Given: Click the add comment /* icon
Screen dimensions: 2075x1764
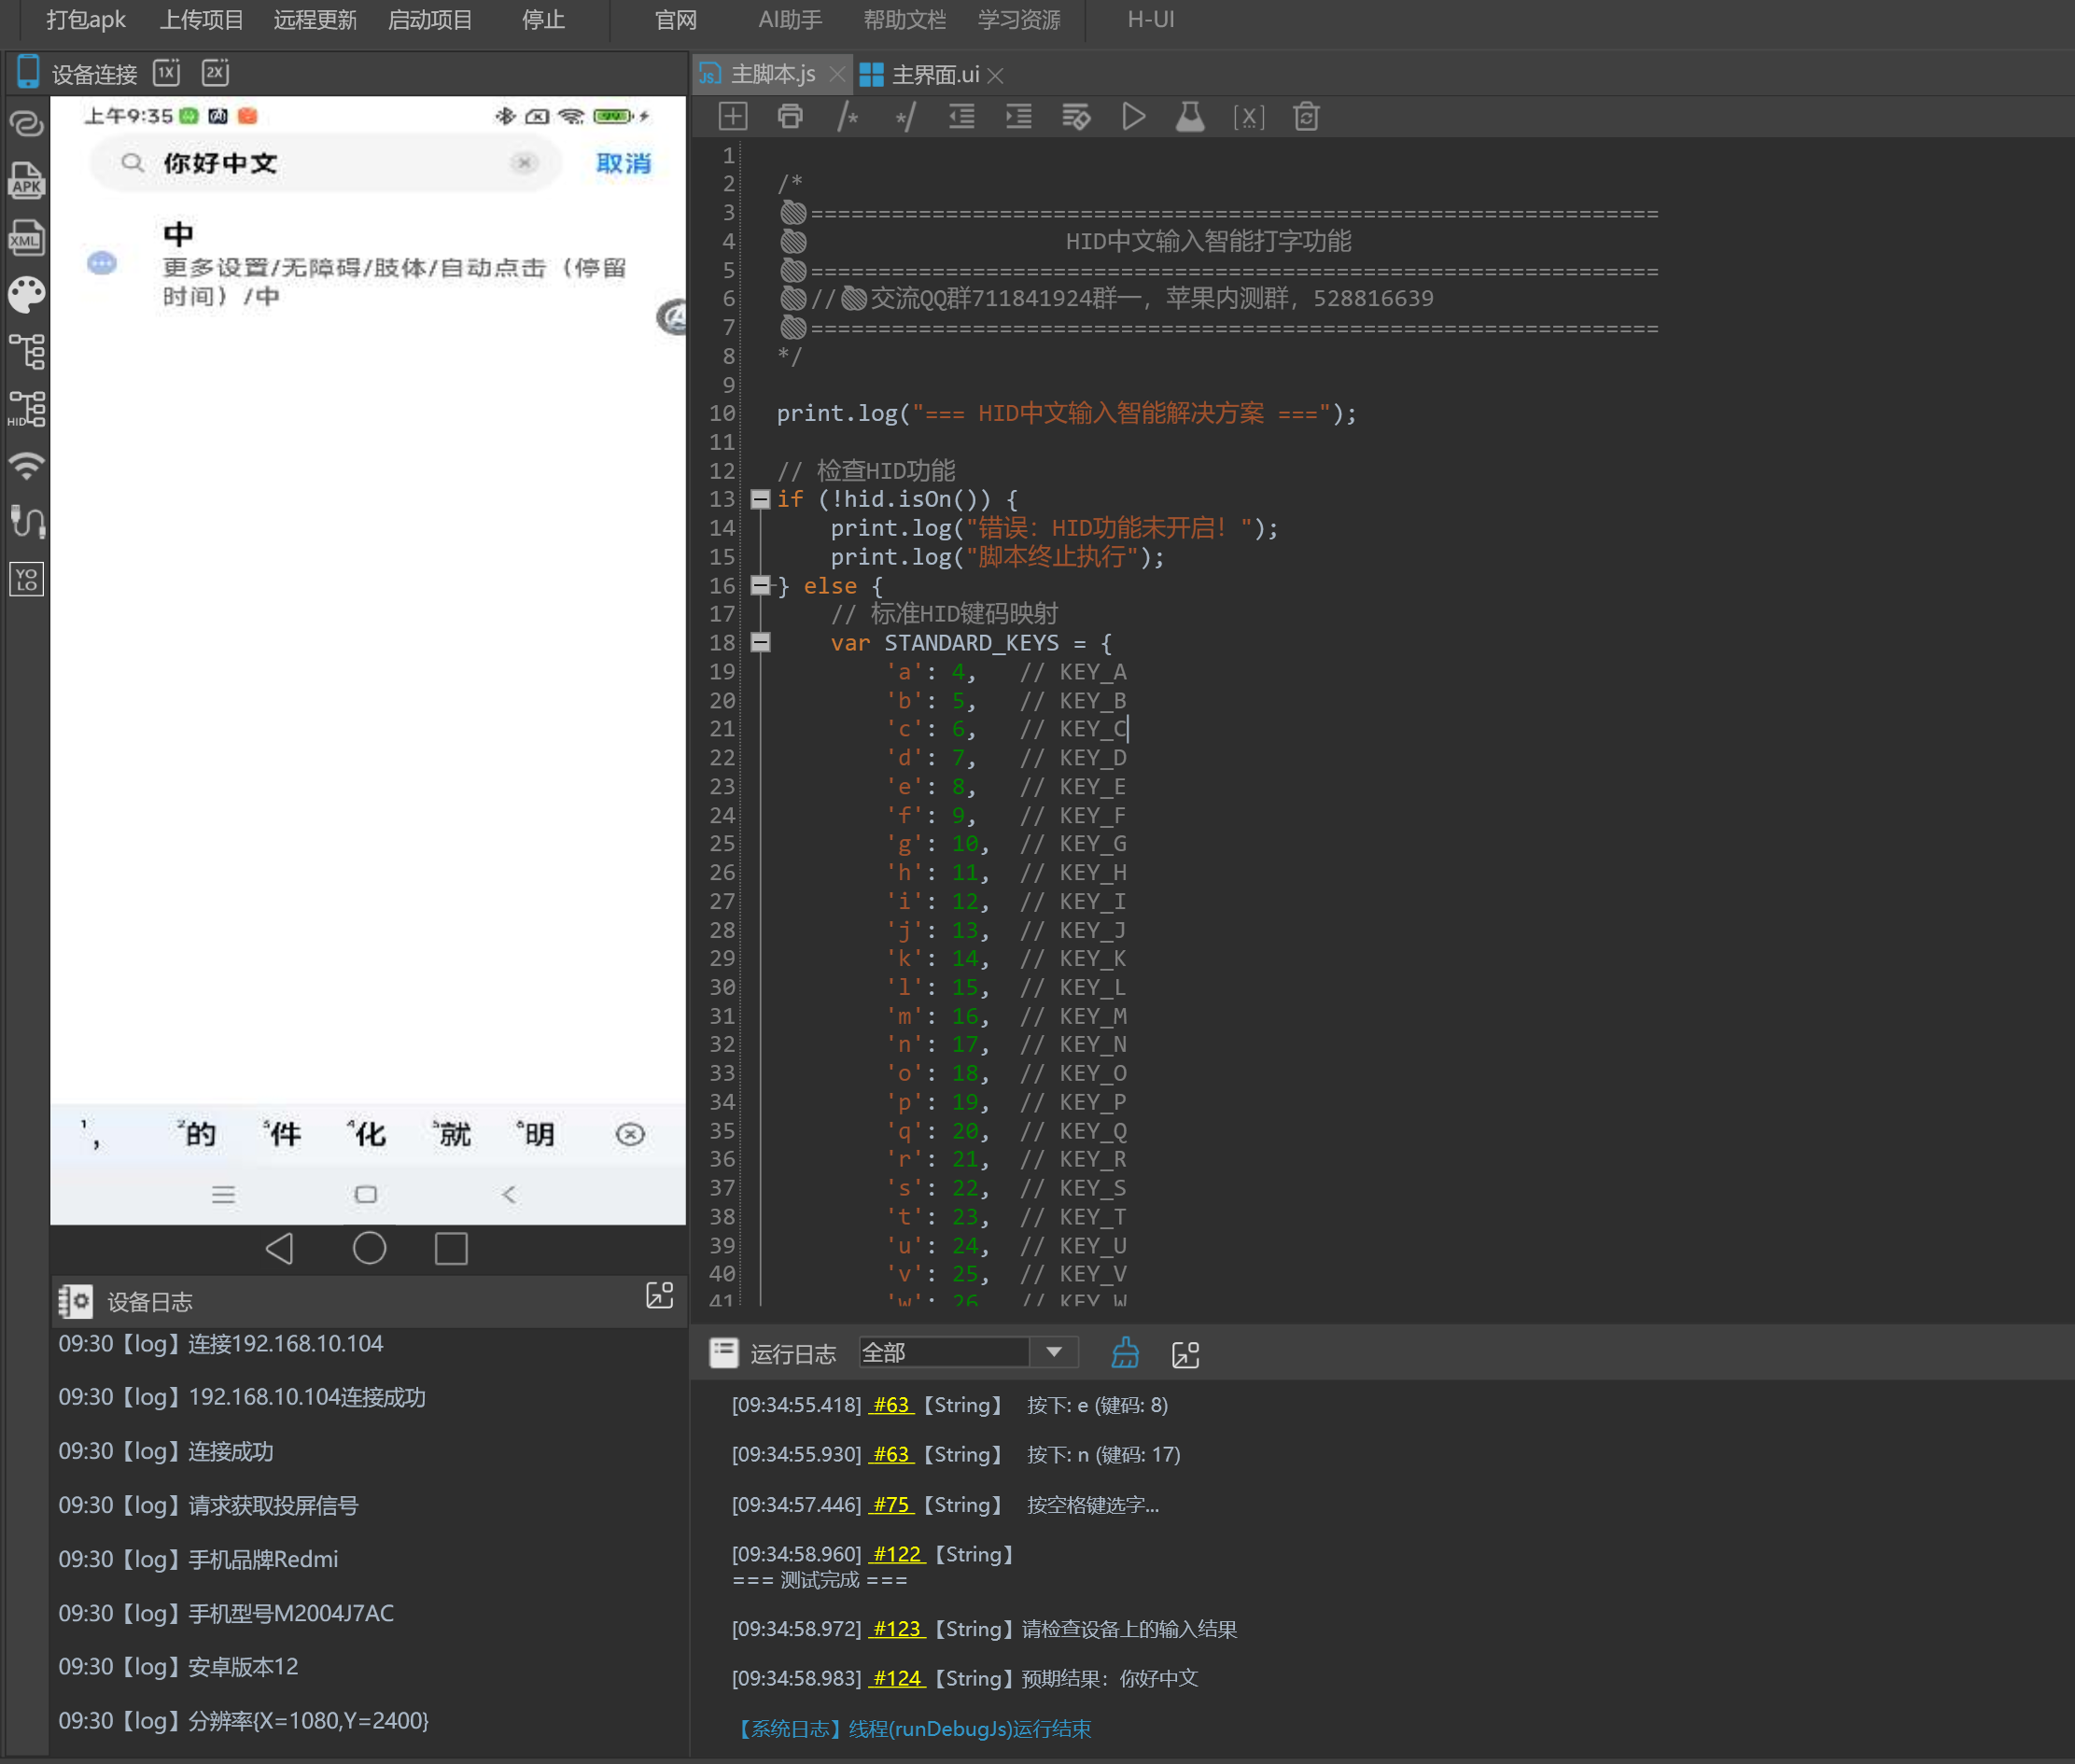Looking at the screenshot, I should coord(848,117).
